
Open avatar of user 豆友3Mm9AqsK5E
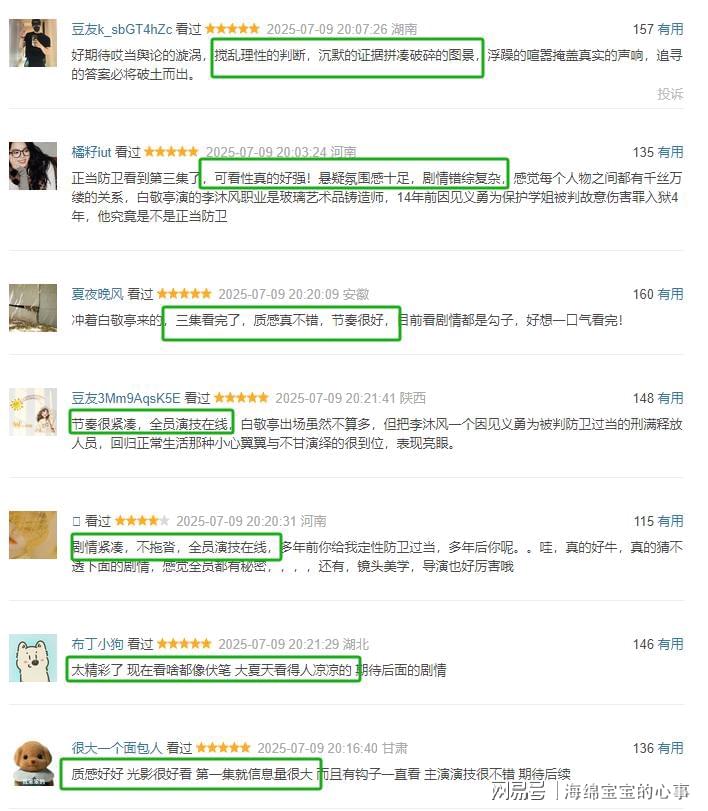(33, 412)
